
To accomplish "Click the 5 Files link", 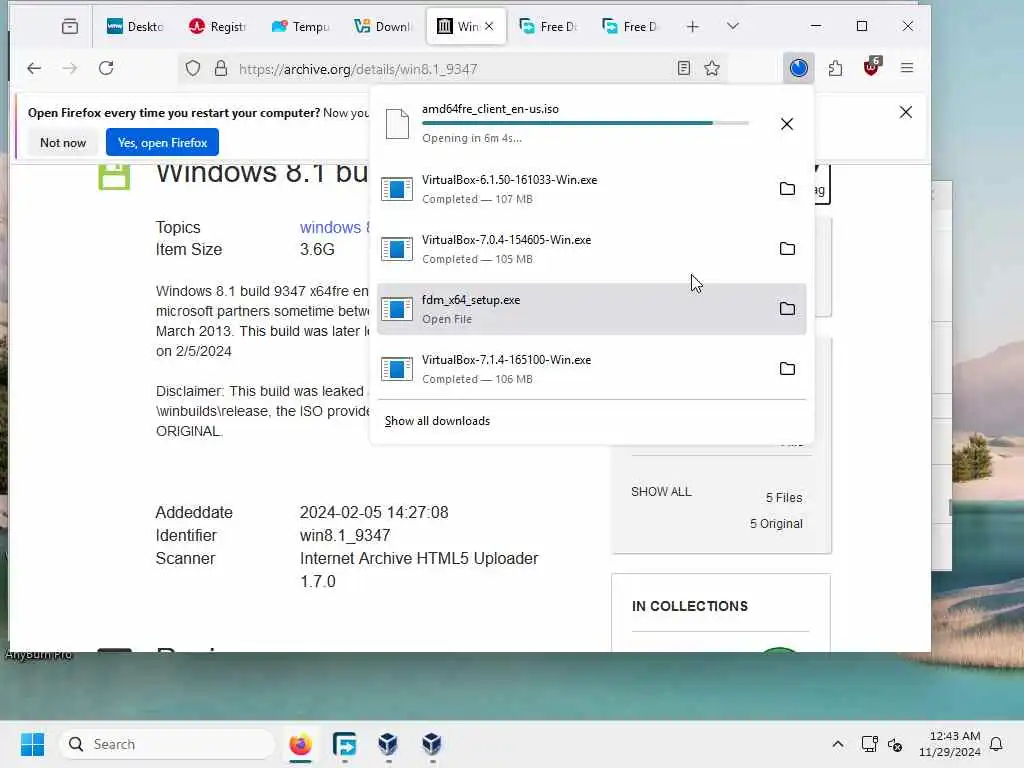I will [784, 498].
